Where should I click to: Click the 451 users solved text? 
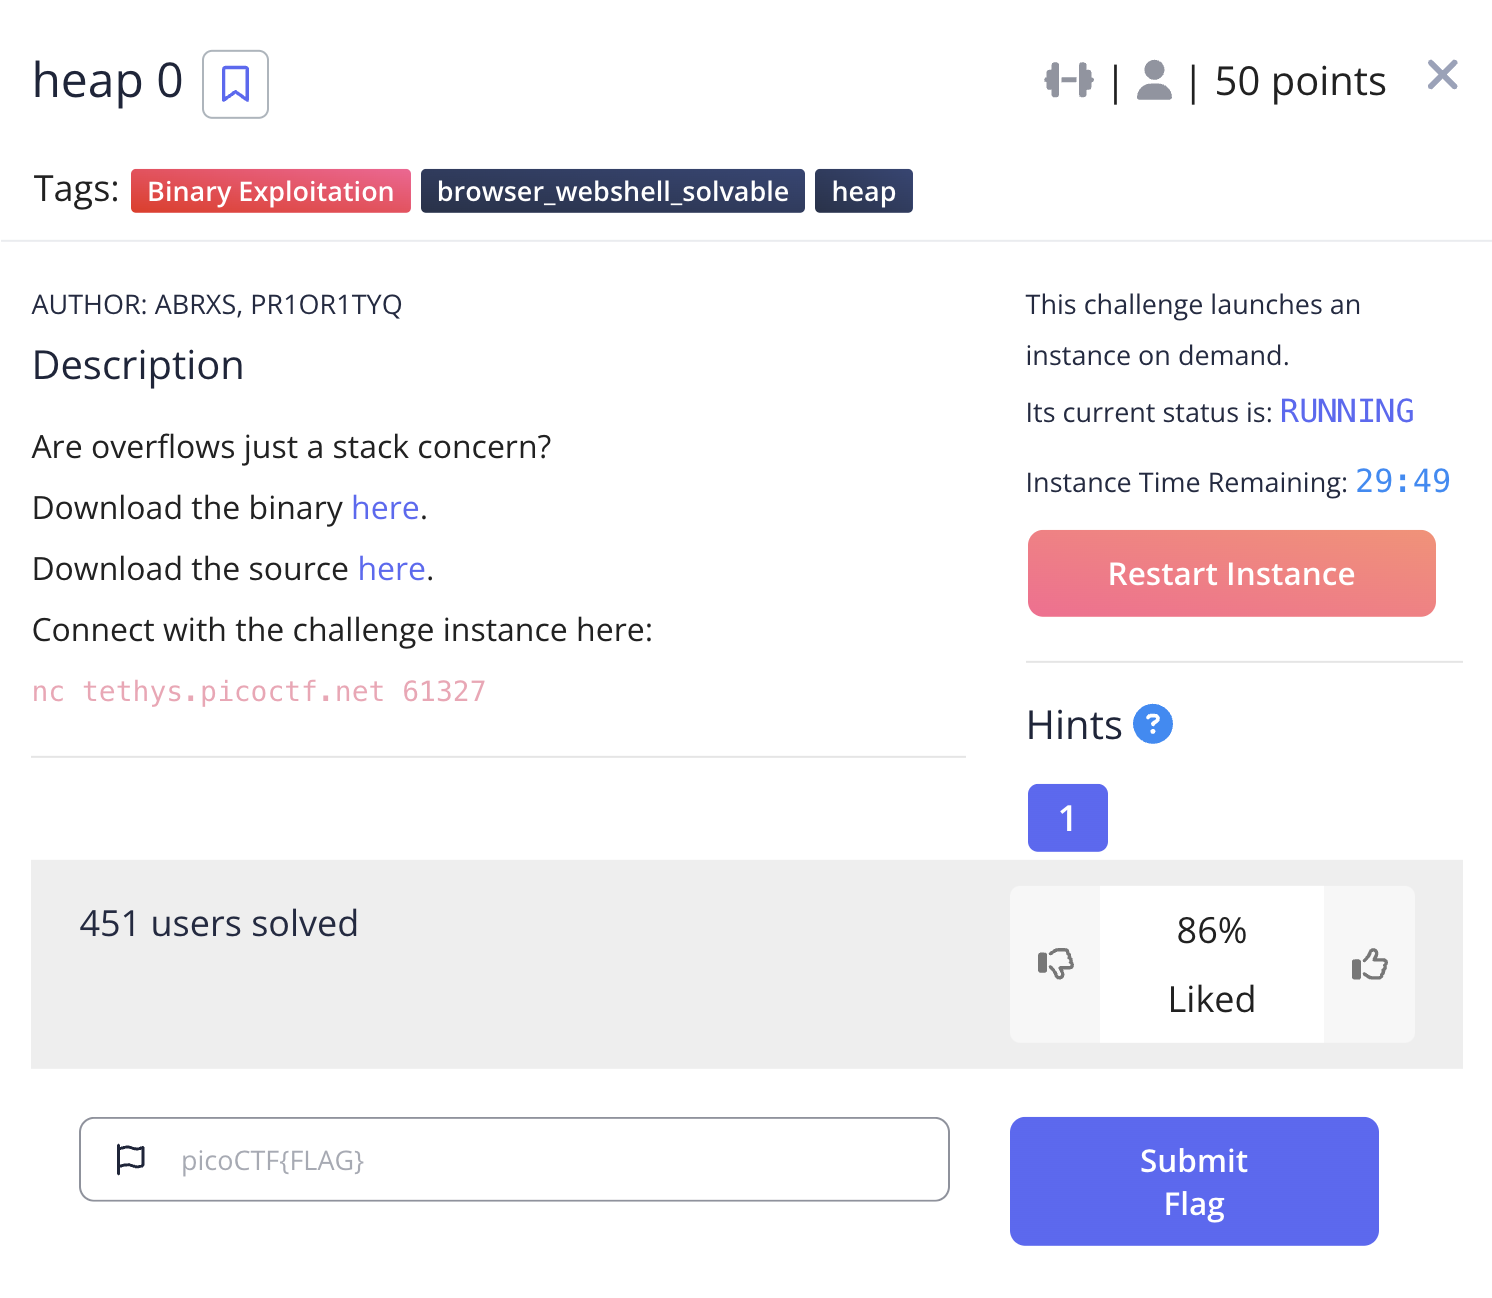pos(219,923)
